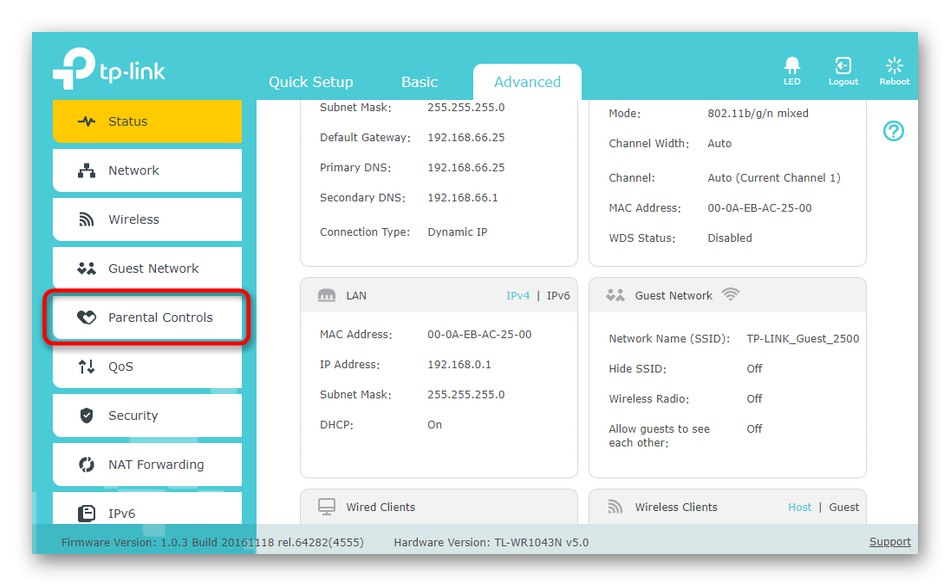Open the Network menu item
Image resolution: width=950 pixels, height=586 pixels.
[x=147, y=170]
